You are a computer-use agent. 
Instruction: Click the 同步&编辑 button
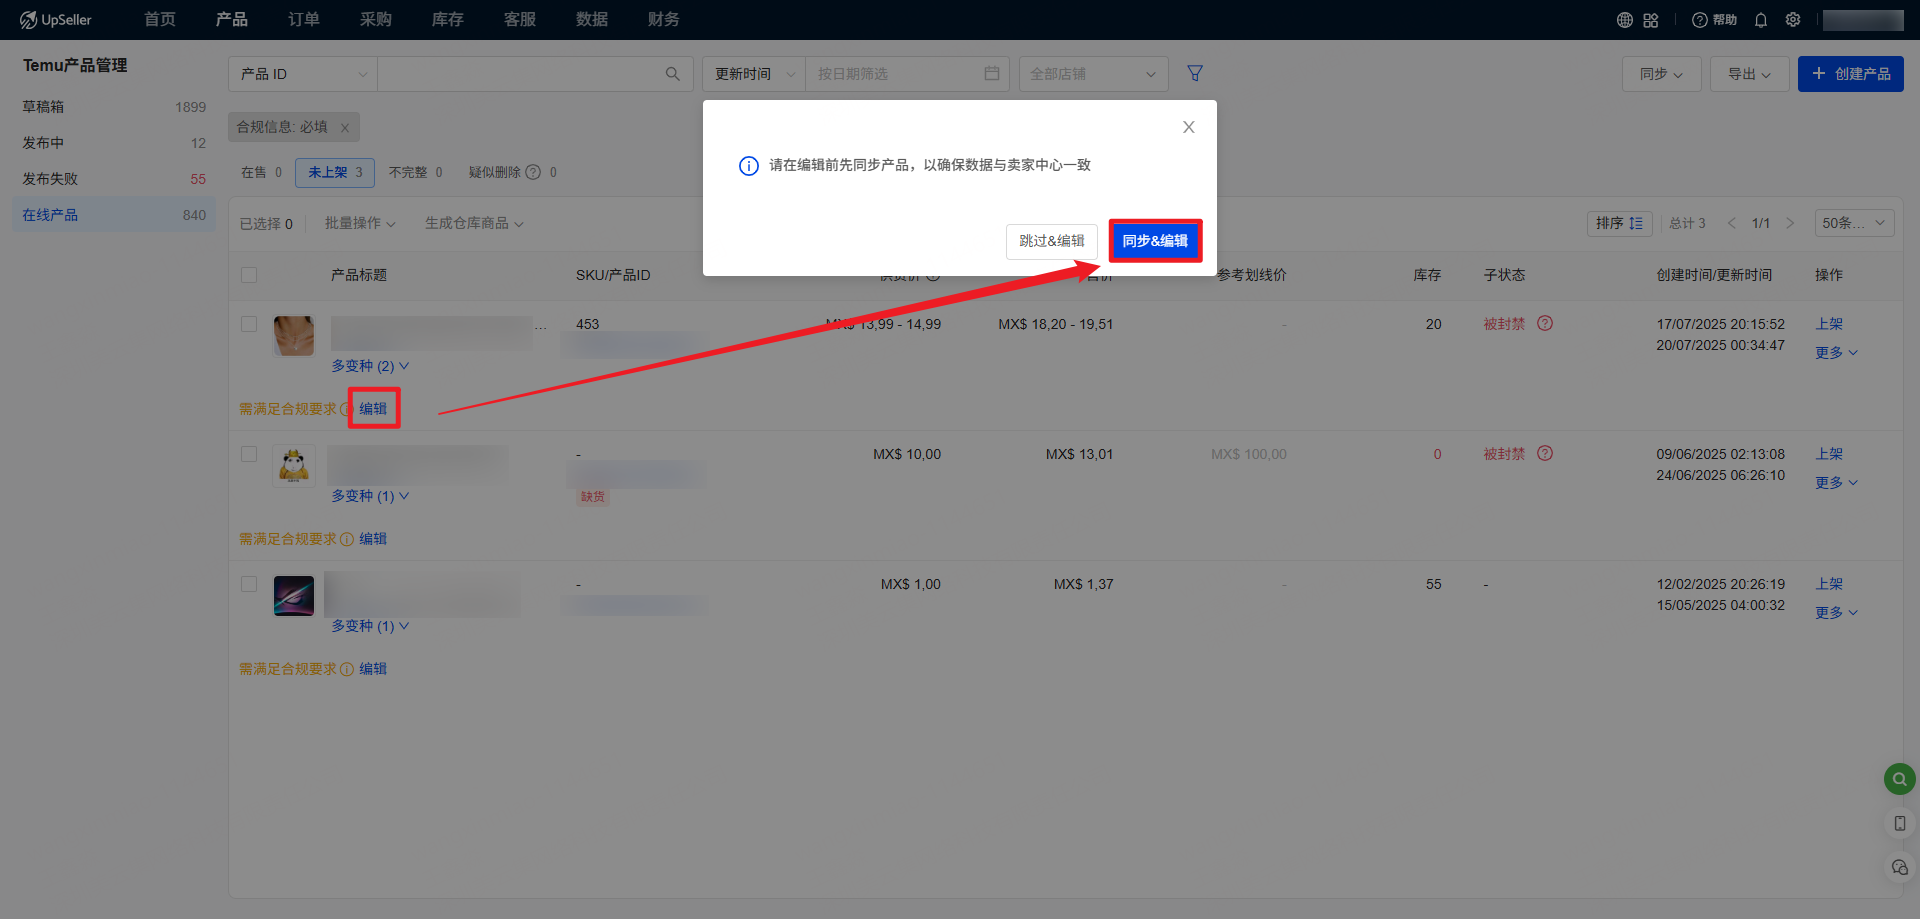1155,241
